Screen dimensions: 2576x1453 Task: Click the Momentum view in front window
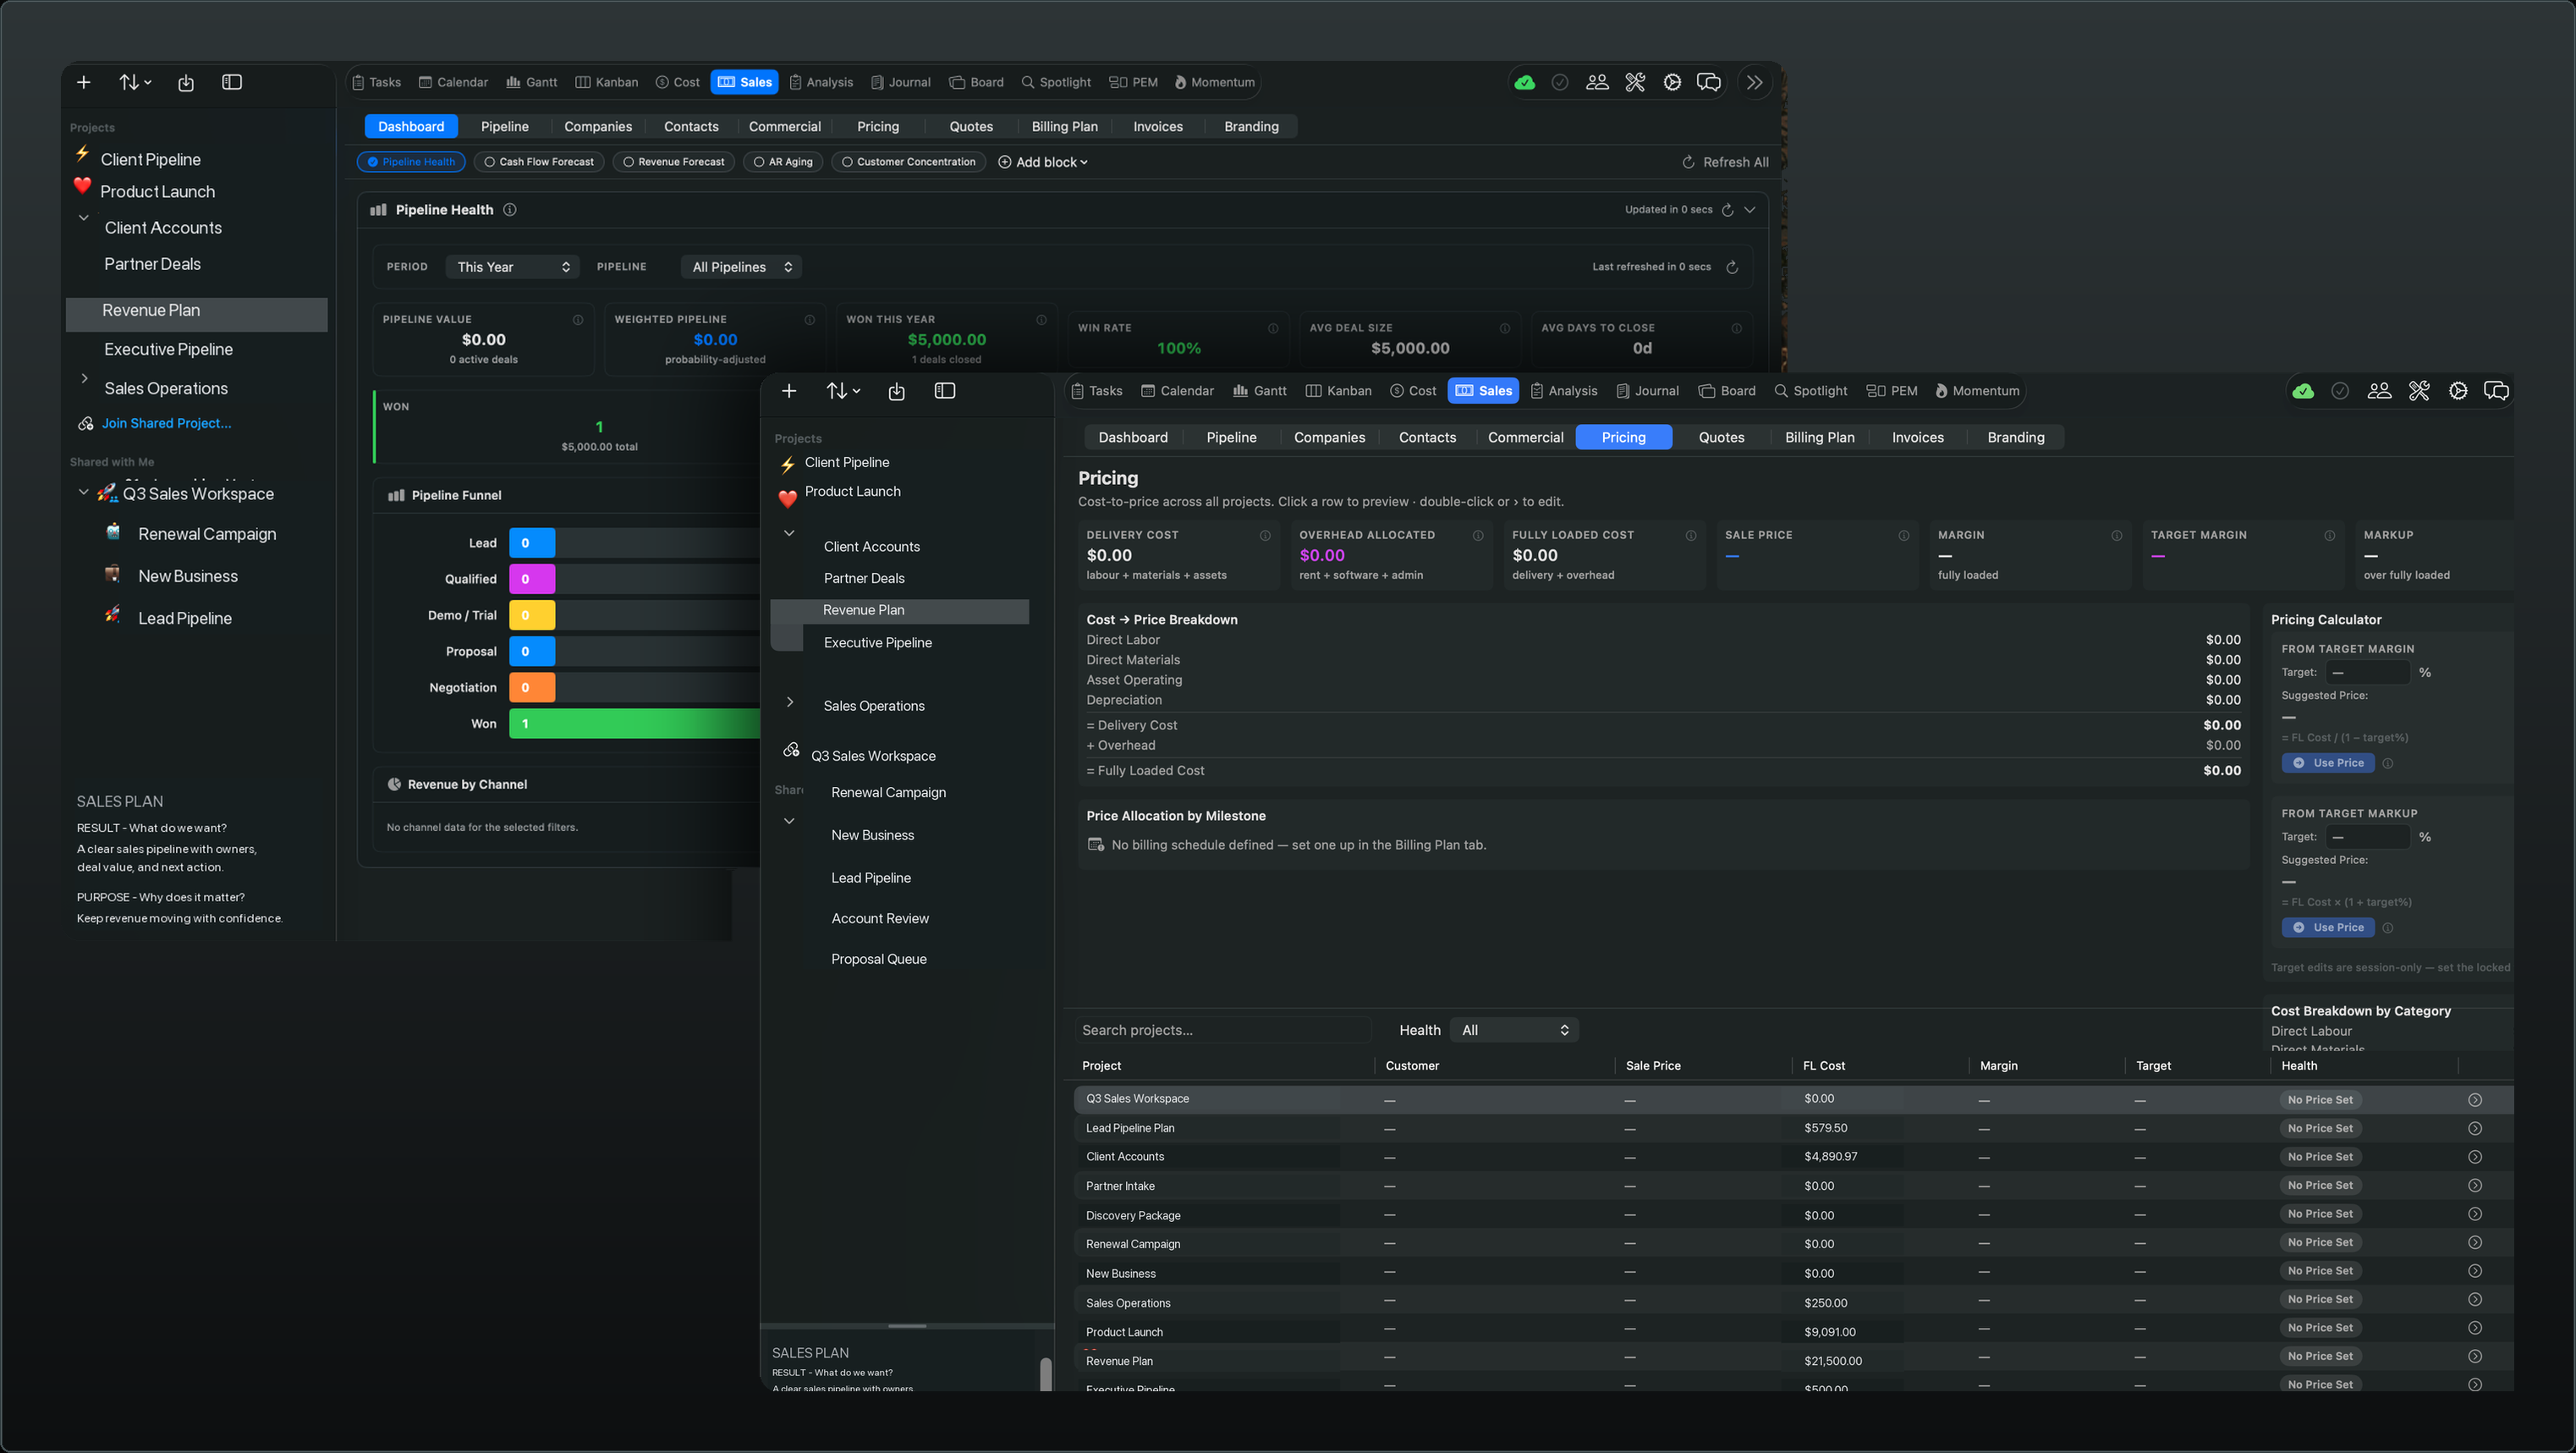pyautogui.click(x=1977, y=391)
